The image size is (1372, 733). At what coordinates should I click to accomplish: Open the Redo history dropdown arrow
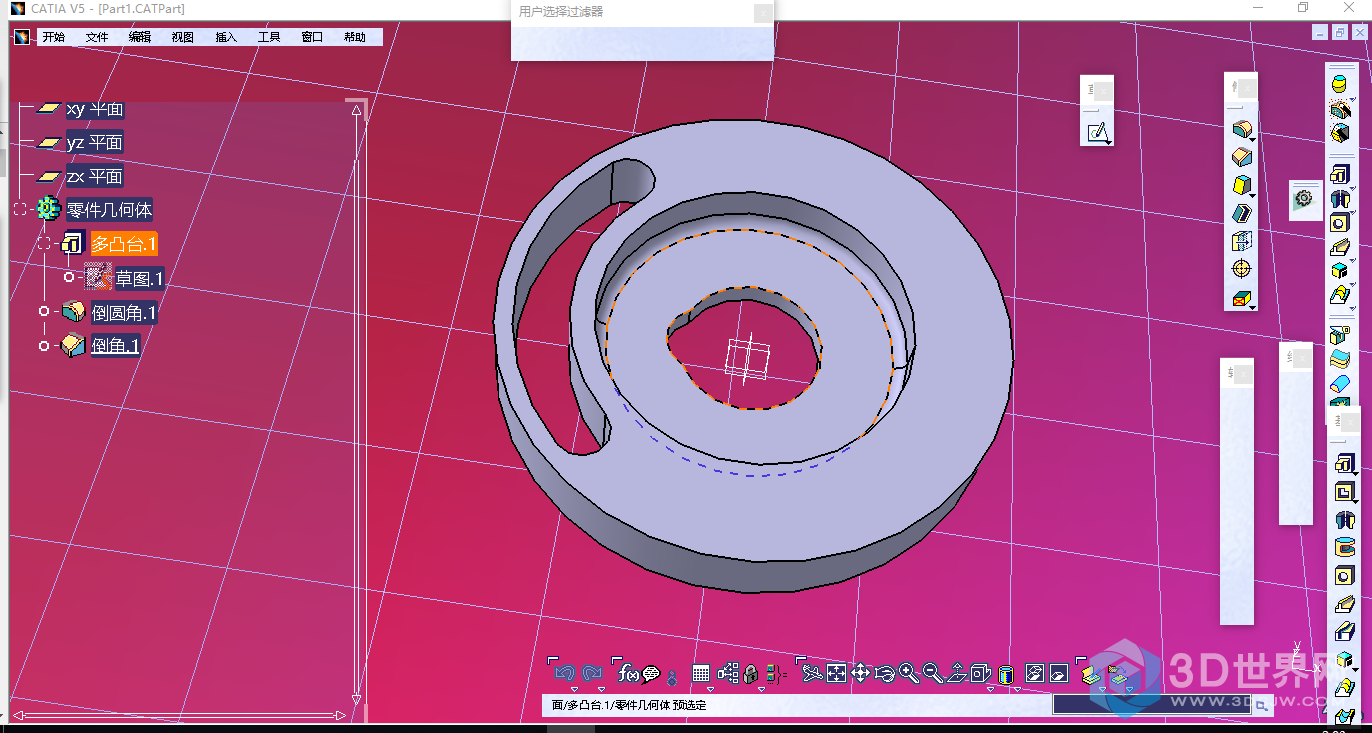pos(601,689)
